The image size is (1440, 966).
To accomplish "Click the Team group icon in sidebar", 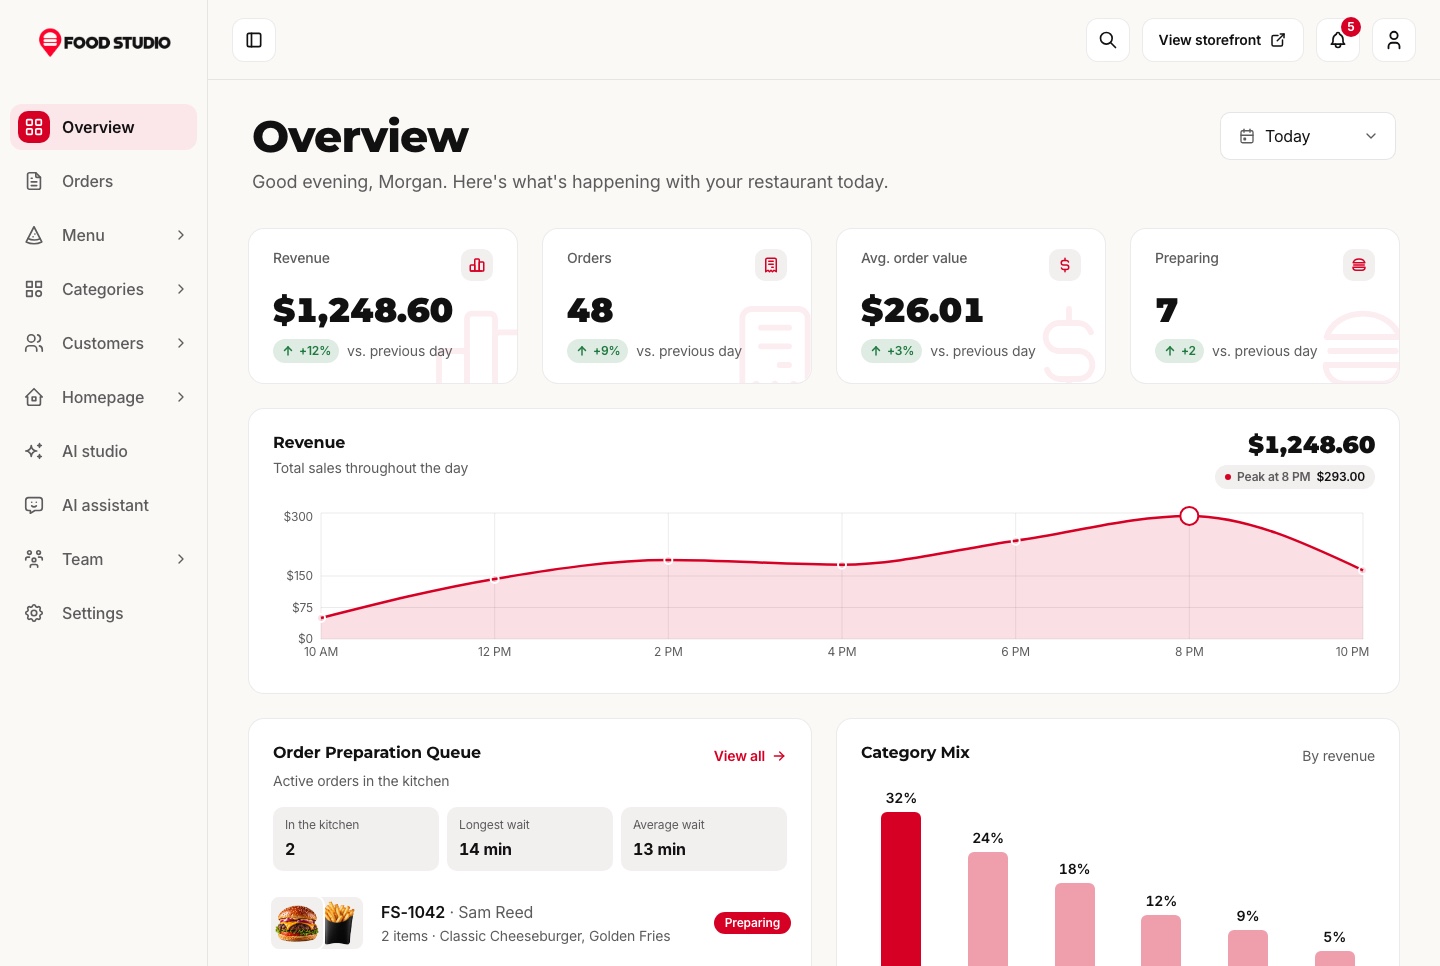I will pyautogui.click(x=34, y=559).
